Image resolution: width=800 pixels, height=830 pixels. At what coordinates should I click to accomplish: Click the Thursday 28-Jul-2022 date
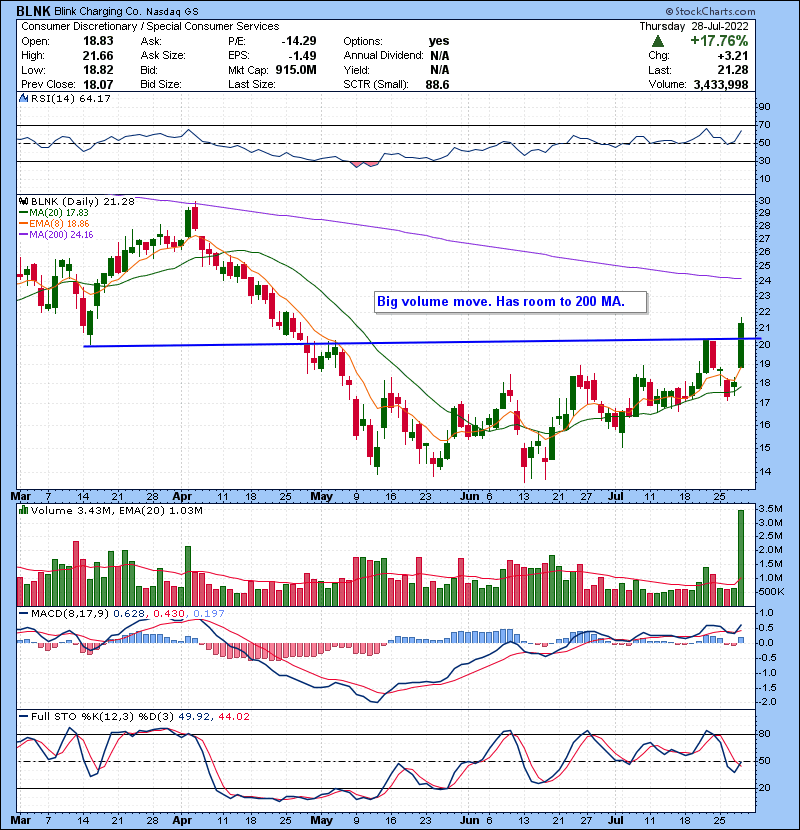point(694,26)
